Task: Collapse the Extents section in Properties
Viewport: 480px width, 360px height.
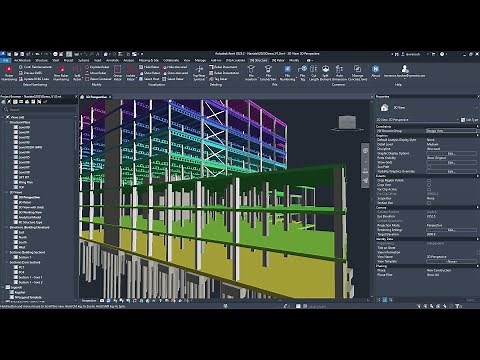Action: (x=478, y=176)
